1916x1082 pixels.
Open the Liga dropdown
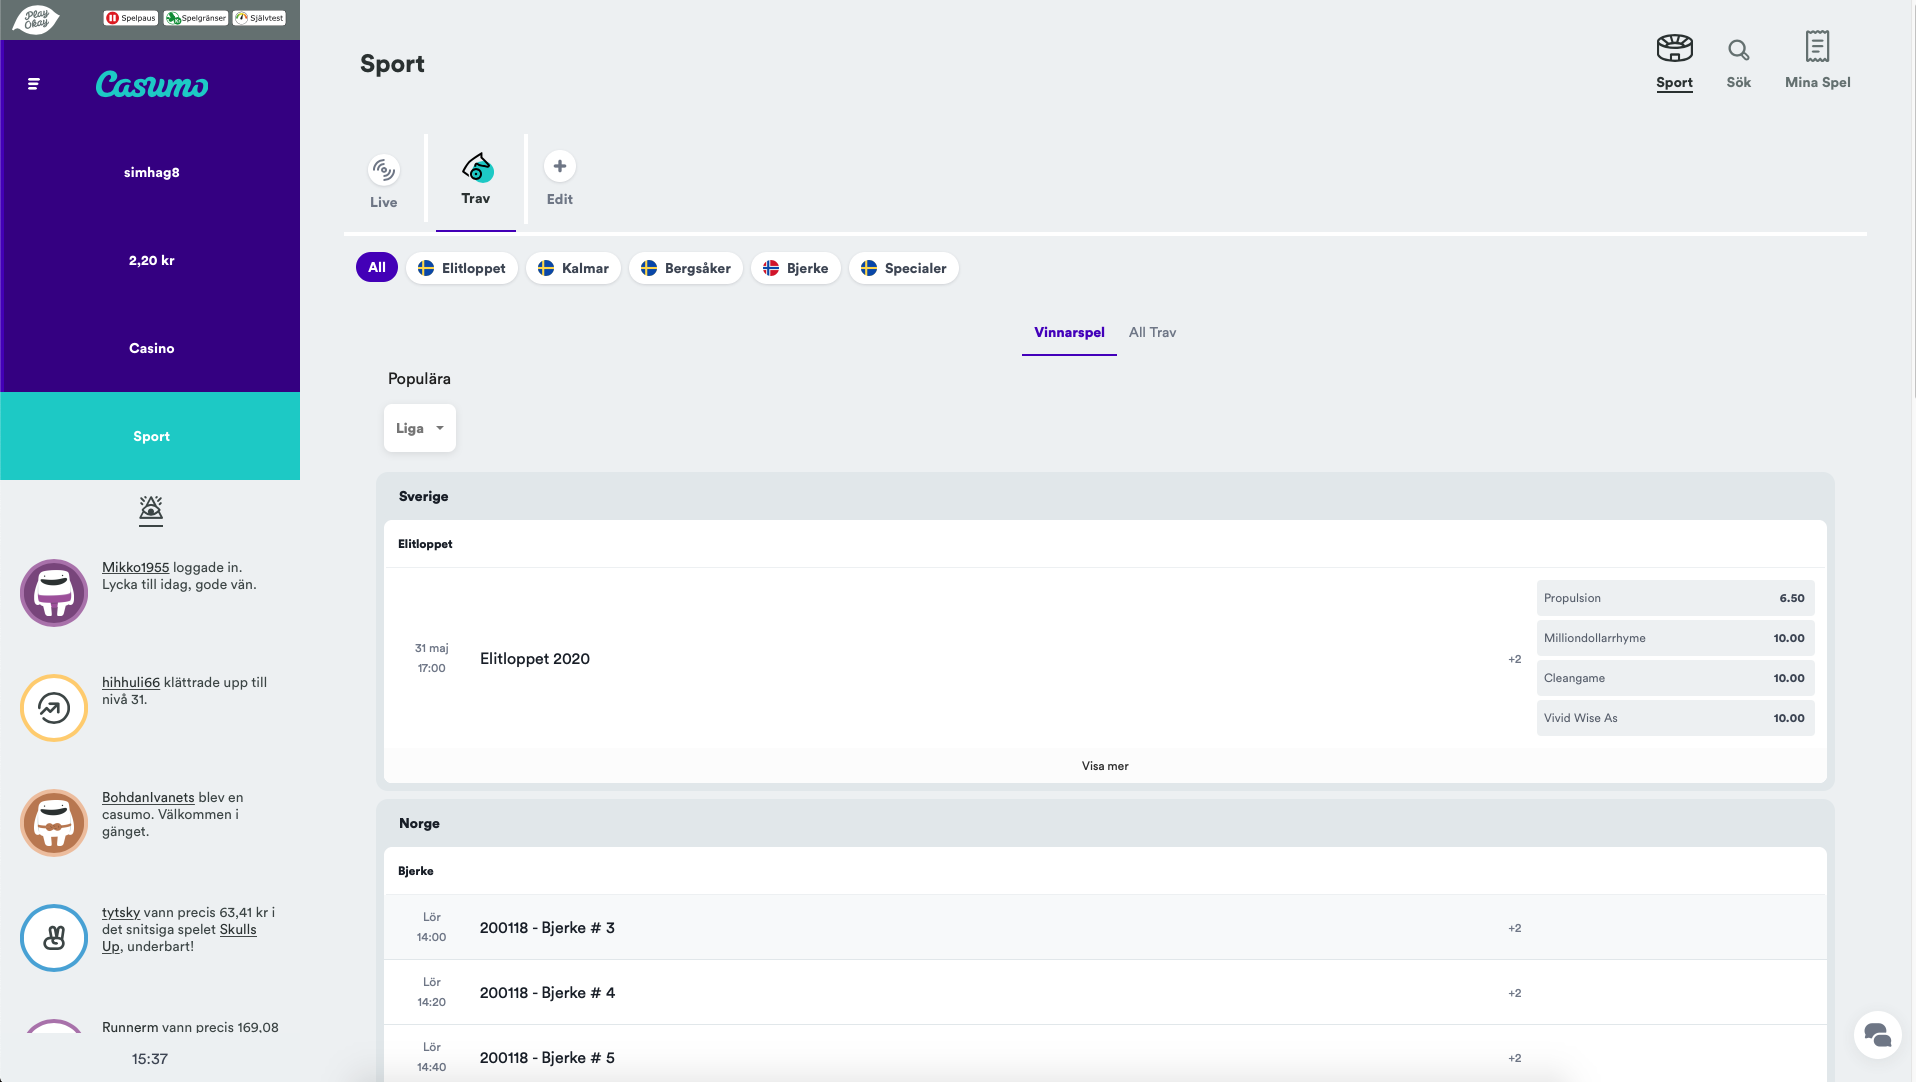[419, 428]
